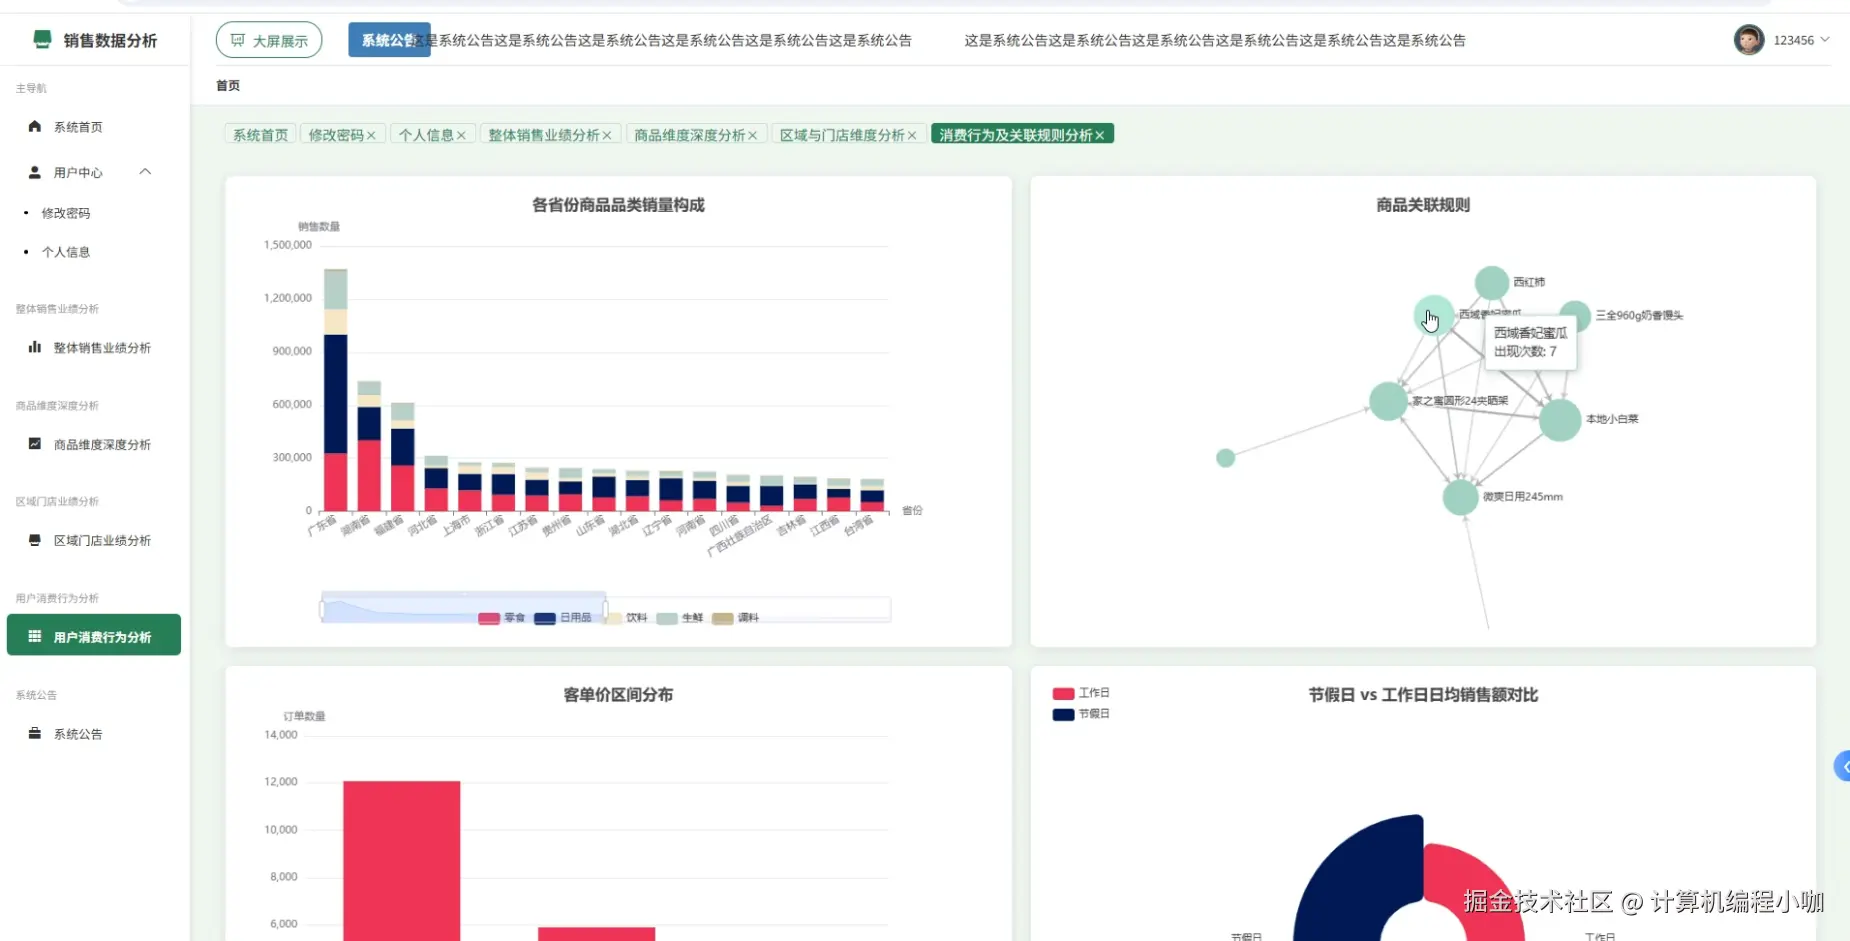Click the user avatar picture
Viewport: 1850px width, 941px height.
click(x=1749, y=40)
